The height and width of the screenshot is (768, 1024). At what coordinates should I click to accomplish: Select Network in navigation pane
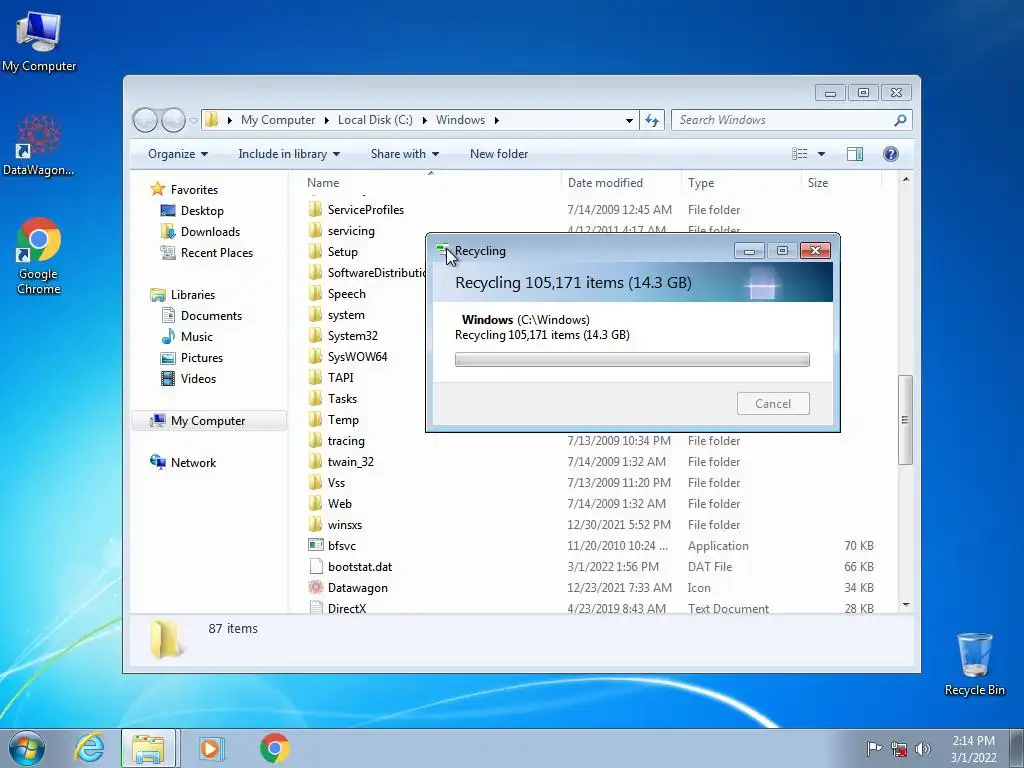pyautogui.click(x=193, y=462)
